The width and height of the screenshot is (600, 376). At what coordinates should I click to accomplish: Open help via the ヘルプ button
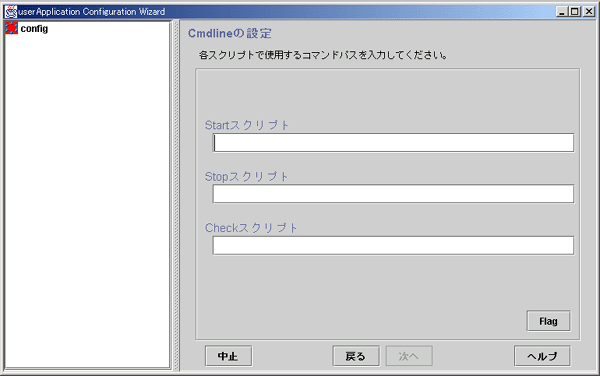(x=542, y=356)
